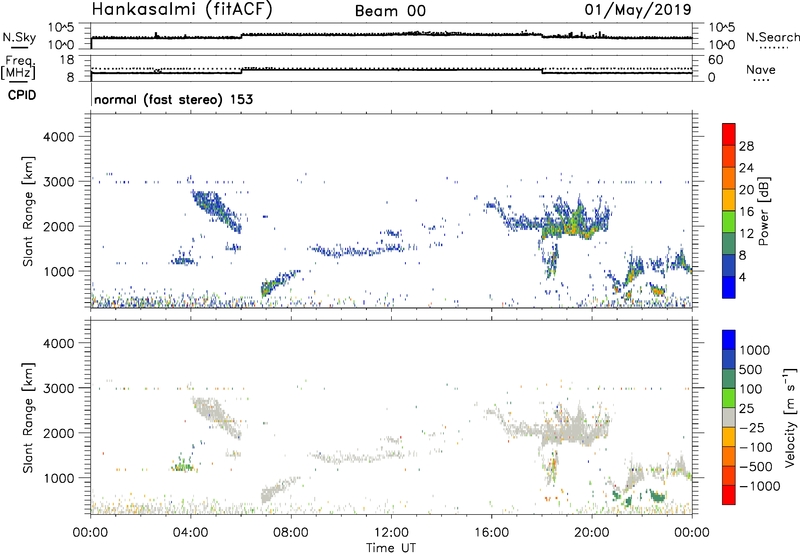Click the 18 tick on frequency axis
800x554 pixels.
click(67, 60)
